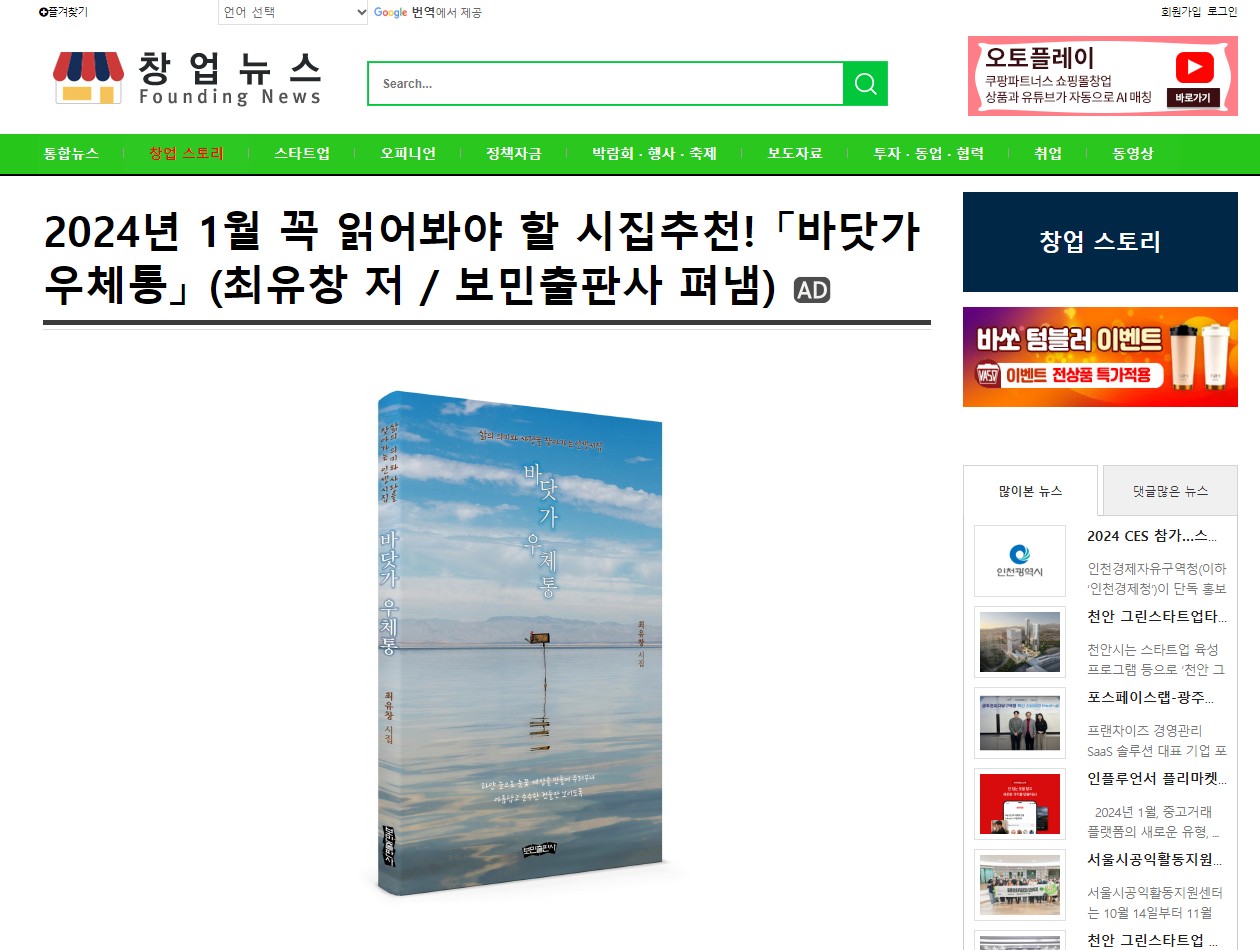Open the 천안 그린스타트업타운 news thumbnail
The height and width of the screenshot is (950, 1260).
(x=1020, y=642)
